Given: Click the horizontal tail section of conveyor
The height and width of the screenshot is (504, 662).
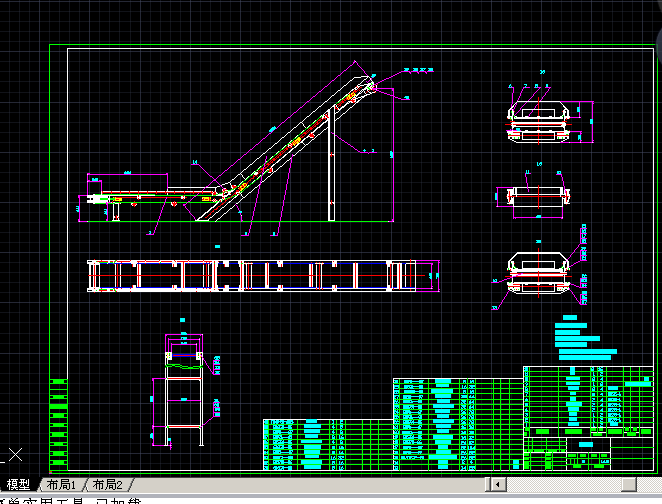Looking at the screenshot, I should (x=140, y=199).
